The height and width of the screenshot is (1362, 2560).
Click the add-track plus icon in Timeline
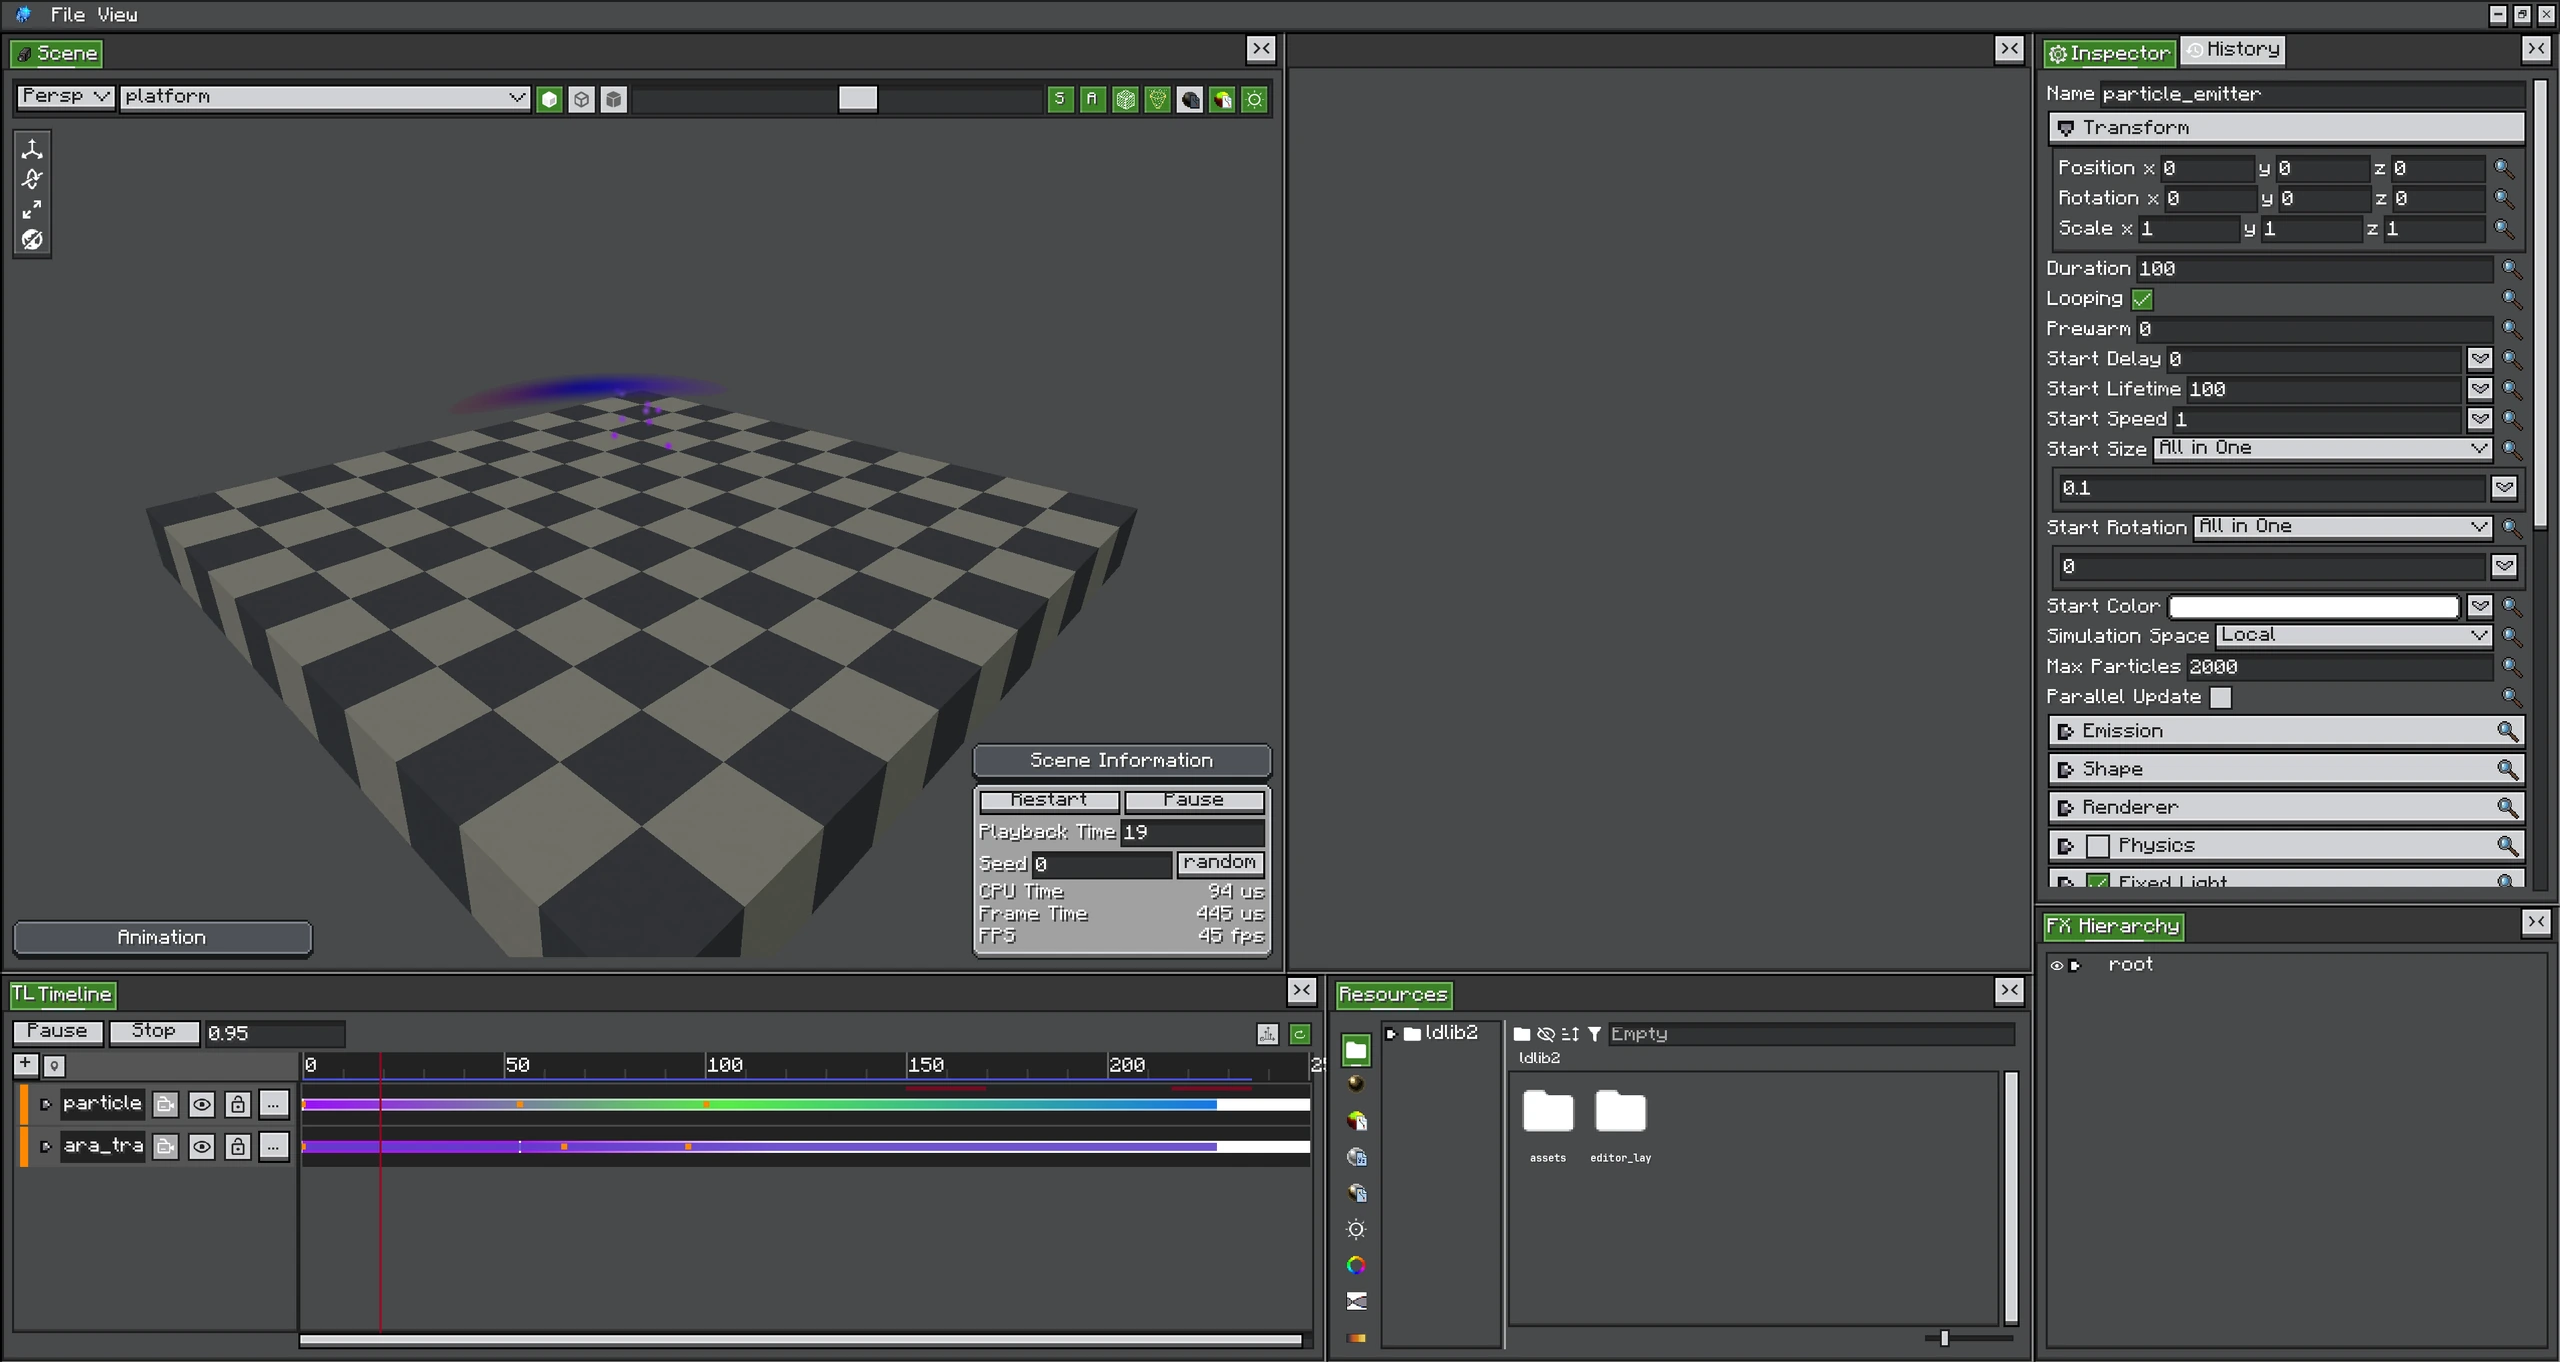tap(26, 1064)
